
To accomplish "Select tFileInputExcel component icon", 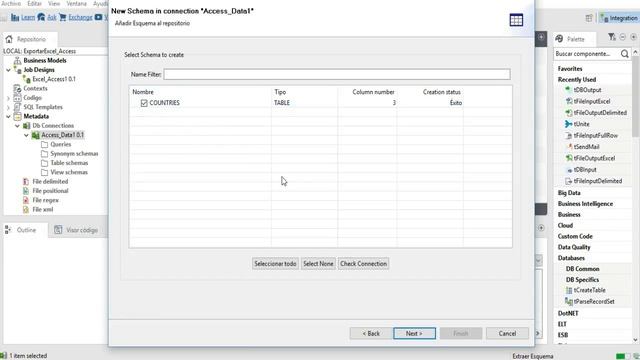I will coord(568,101).
